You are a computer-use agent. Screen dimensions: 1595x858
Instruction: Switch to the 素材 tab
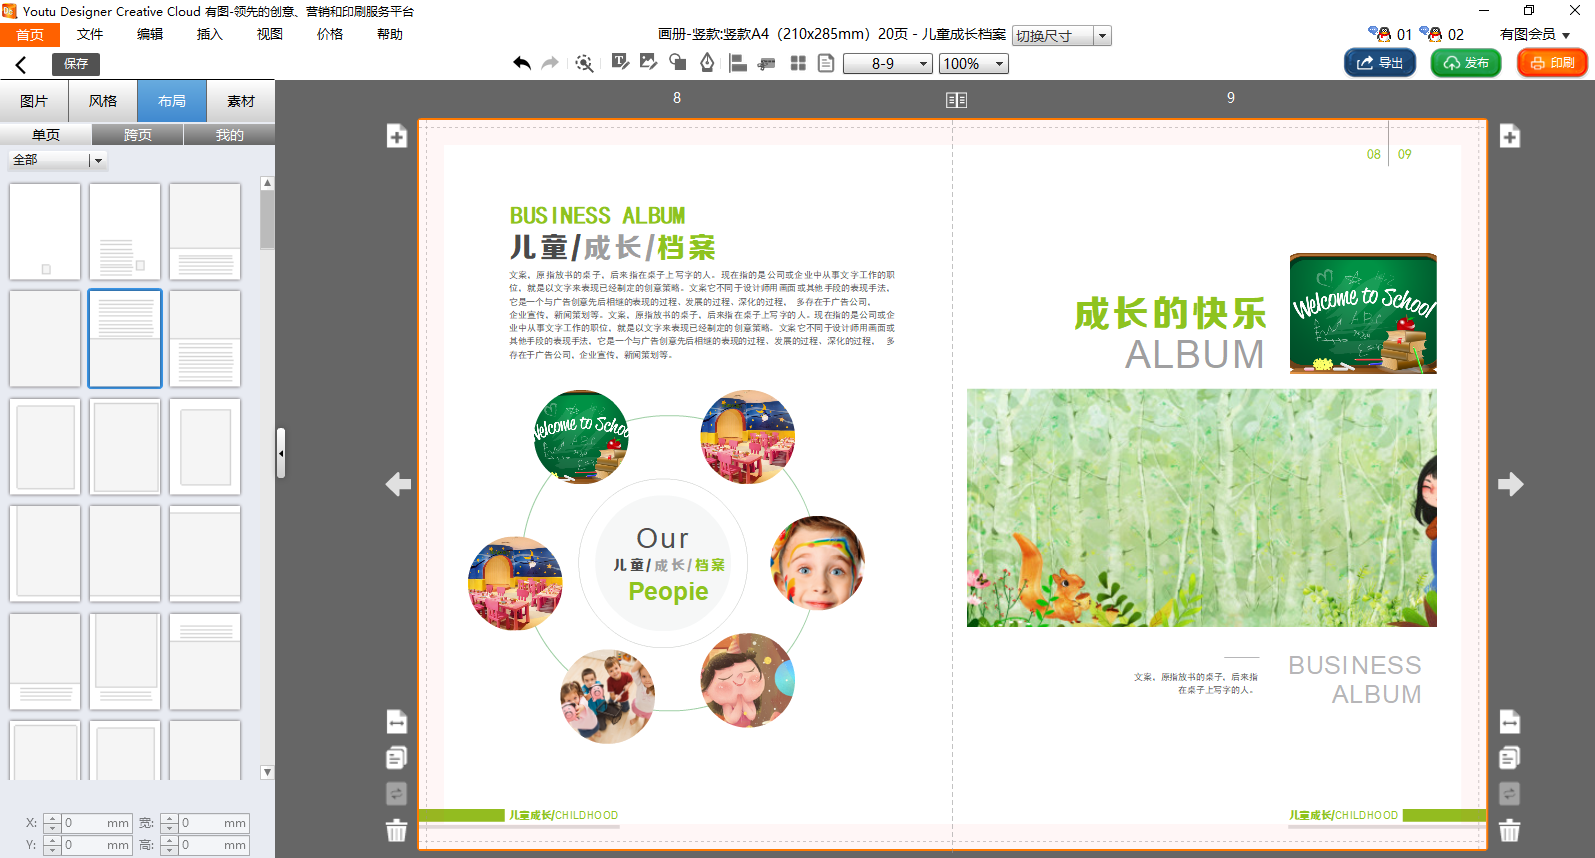tap(240, 101)
